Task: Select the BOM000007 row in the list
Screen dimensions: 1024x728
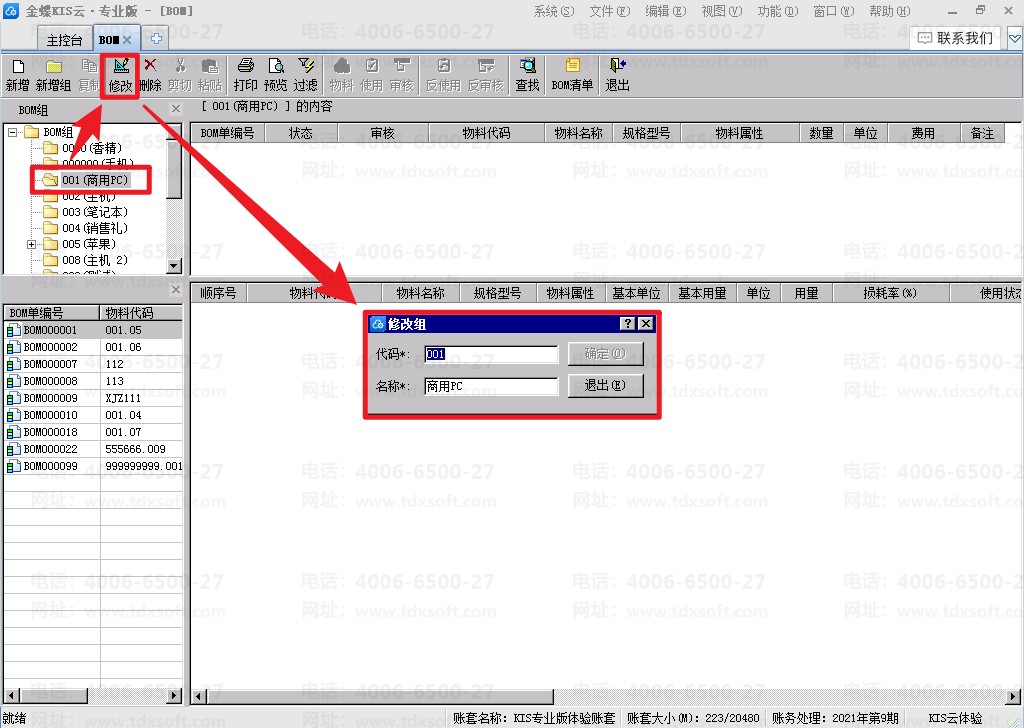Action: pos(93,364)
